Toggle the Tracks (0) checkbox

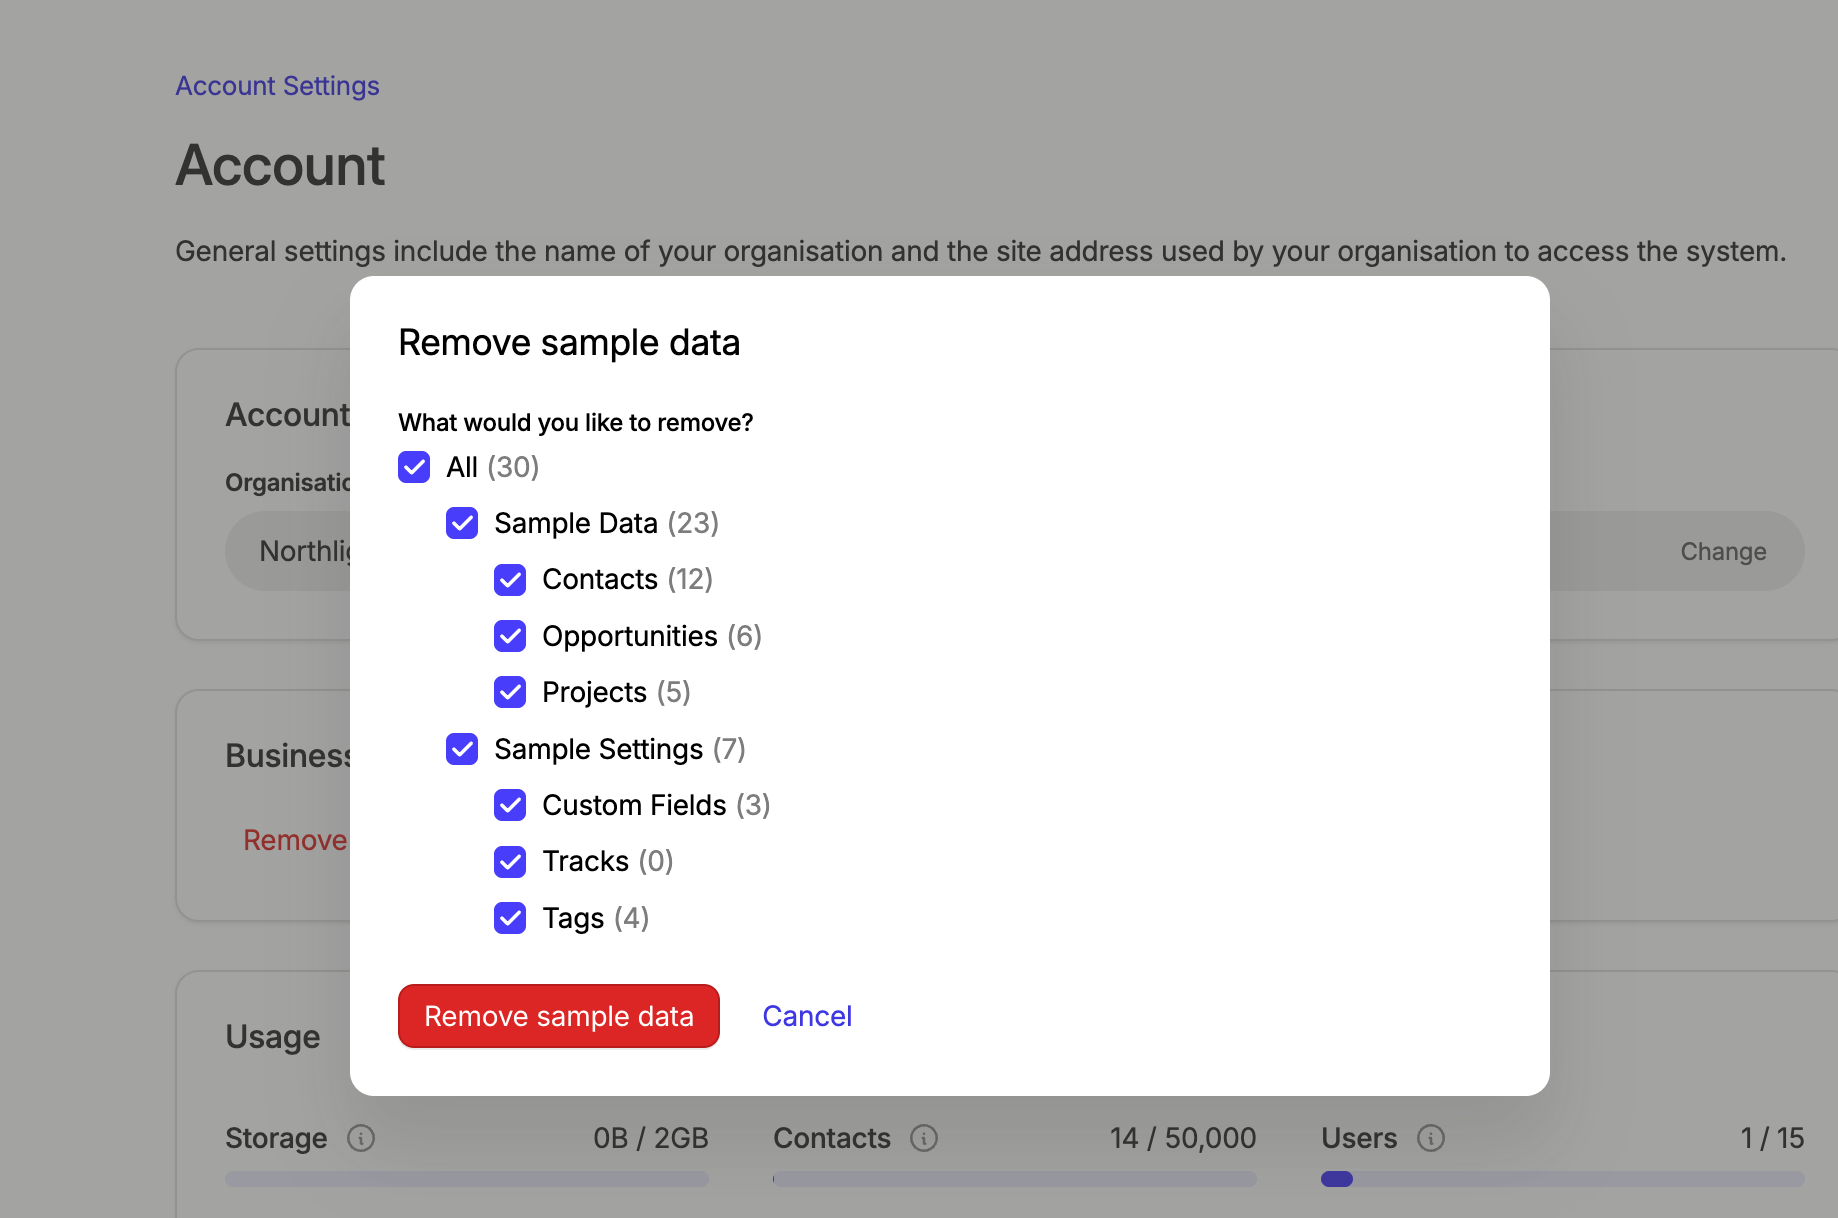click(x=510, y=861)
